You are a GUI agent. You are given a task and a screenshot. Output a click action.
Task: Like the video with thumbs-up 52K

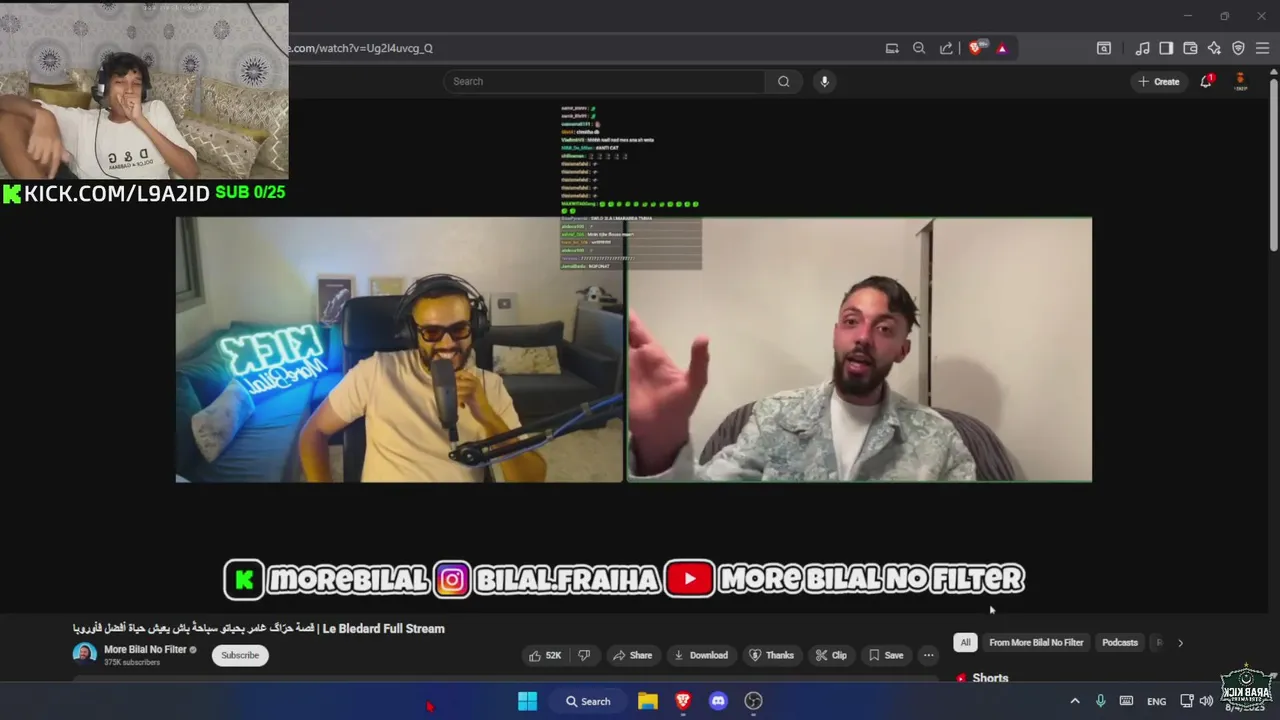(545, 655)
